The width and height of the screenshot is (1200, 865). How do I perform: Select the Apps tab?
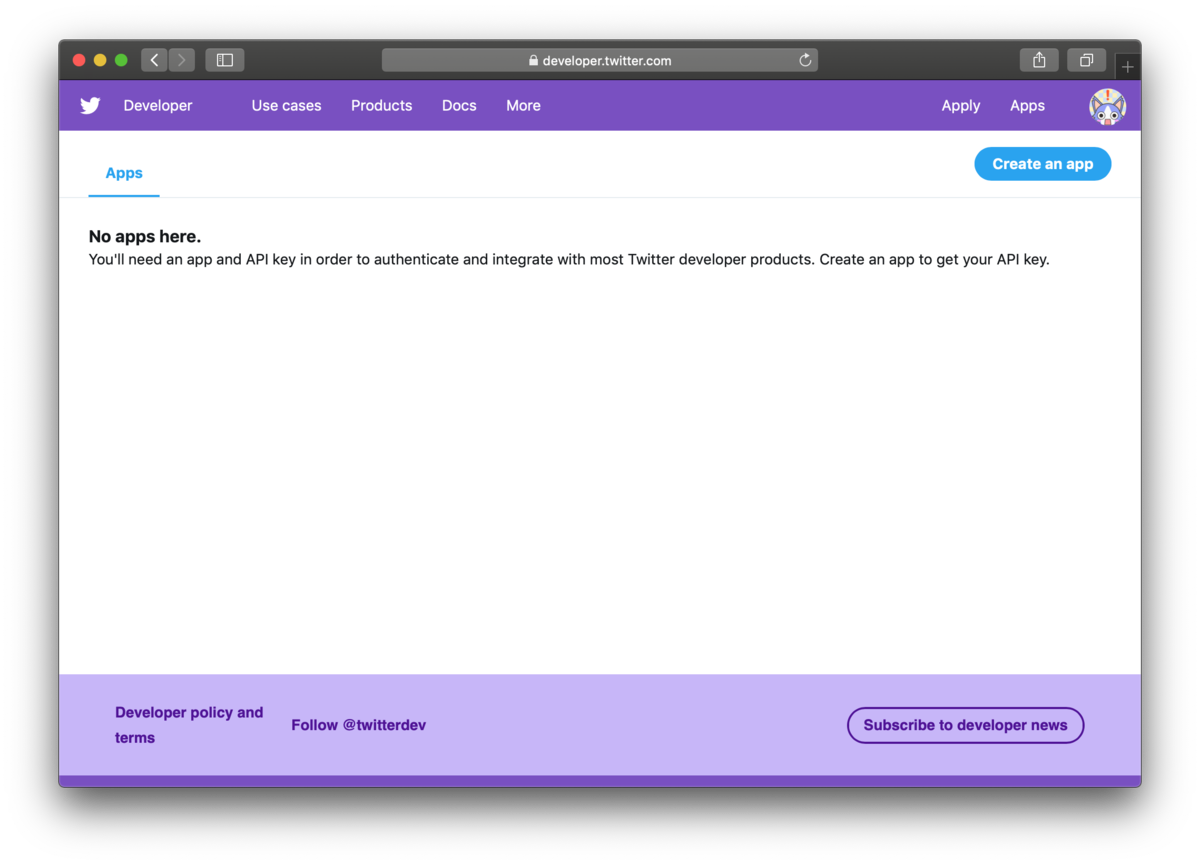click(124, 173)
